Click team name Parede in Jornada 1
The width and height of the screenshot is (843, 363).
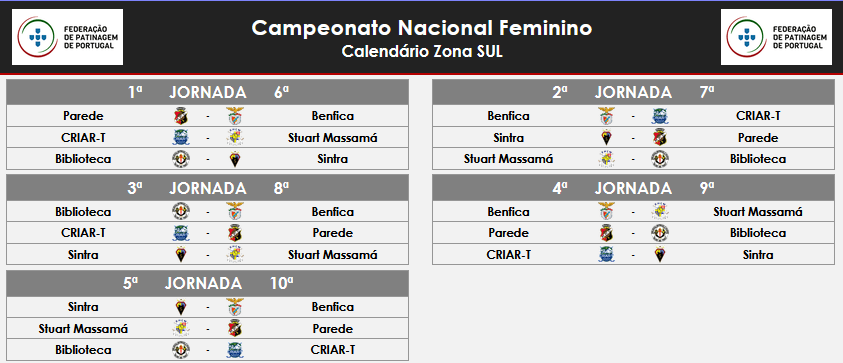coord(83,116)
